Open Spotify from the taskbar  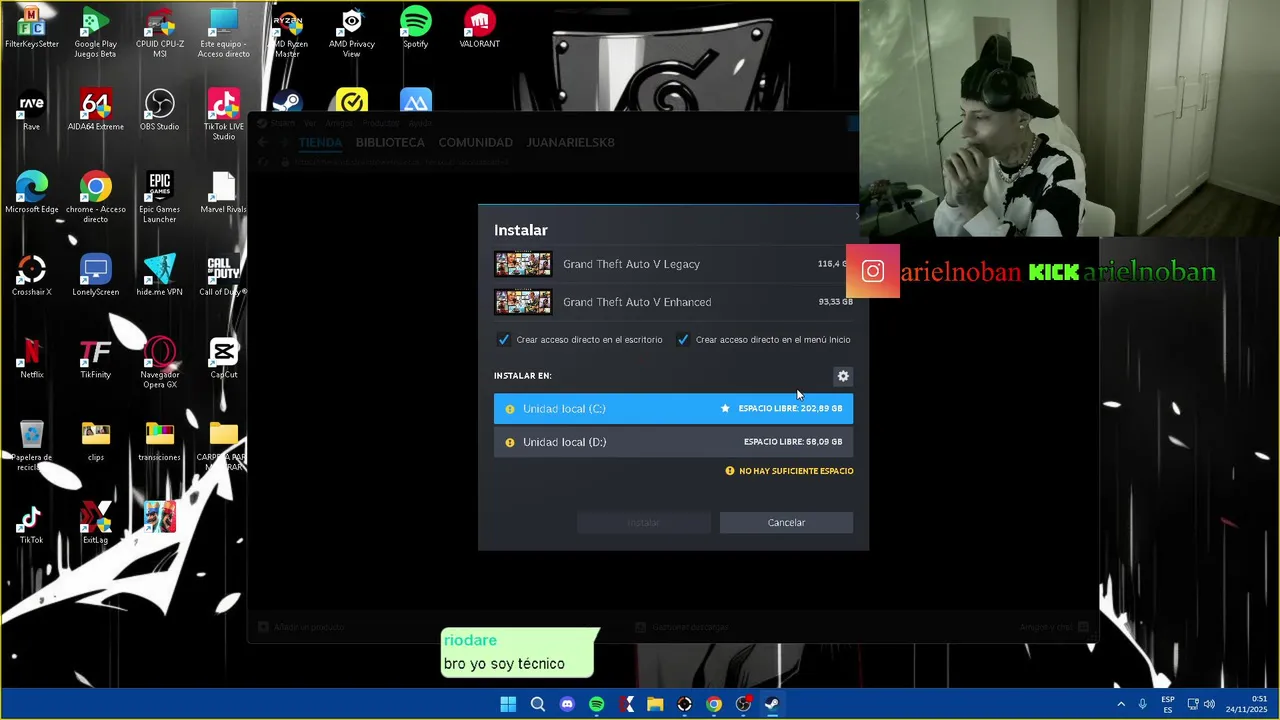(x=597, y=704)
